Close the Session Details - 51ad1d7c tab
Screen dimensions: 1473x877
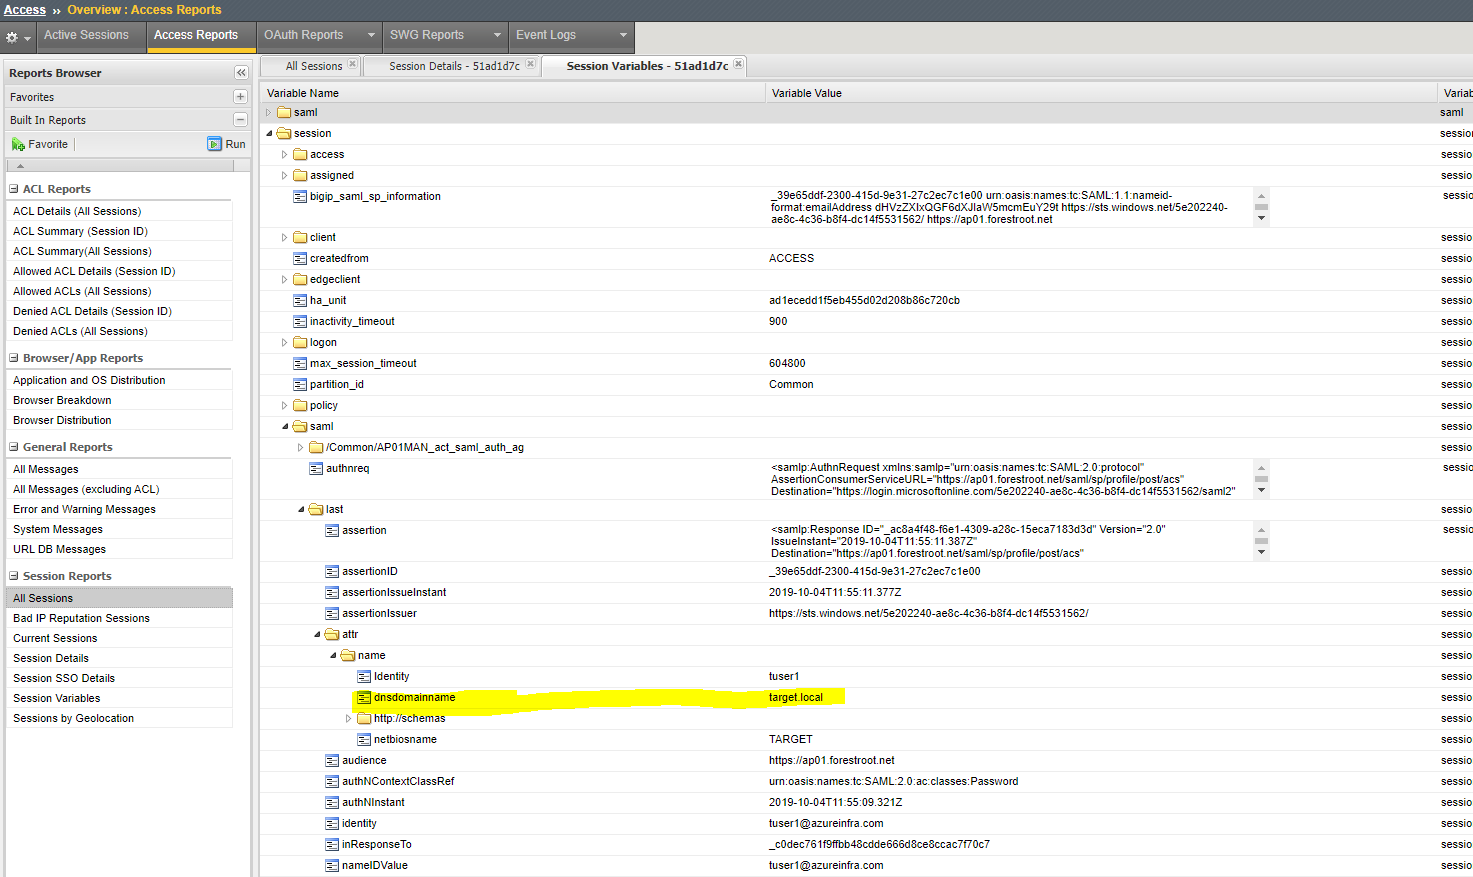(x=530, y=65)
